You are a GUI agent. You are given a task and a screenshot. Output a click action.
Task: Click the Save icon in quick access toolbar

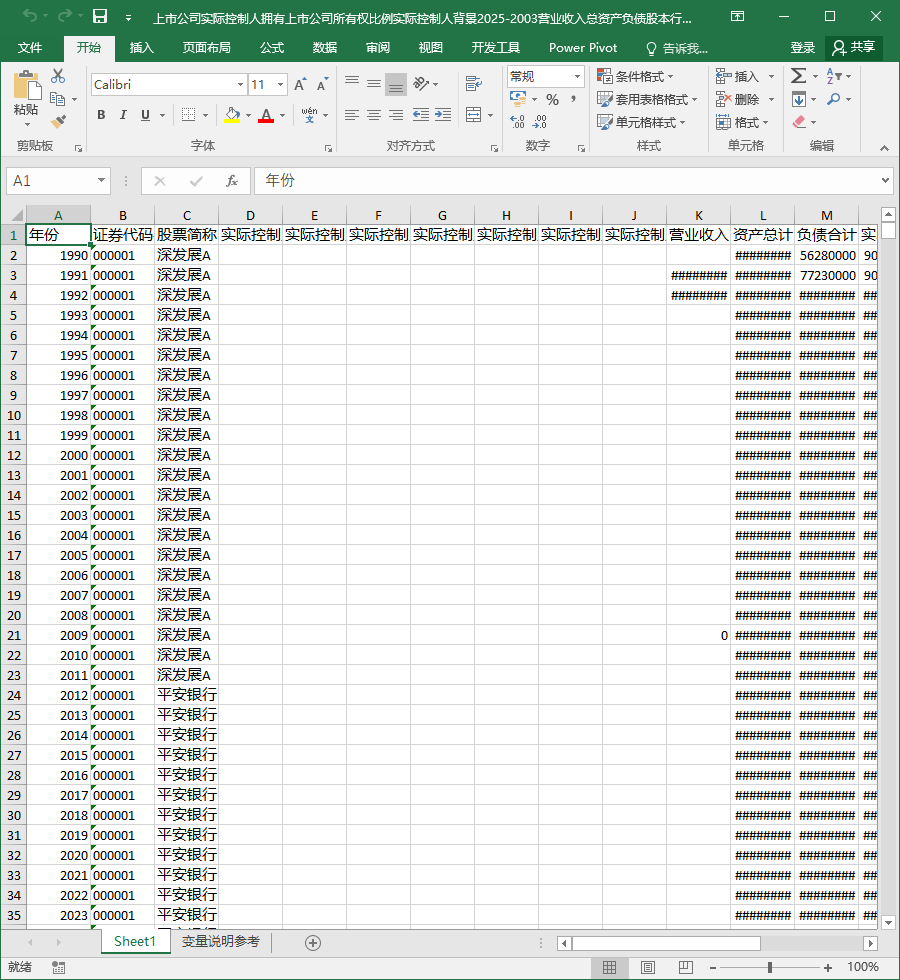click(100, 17)
